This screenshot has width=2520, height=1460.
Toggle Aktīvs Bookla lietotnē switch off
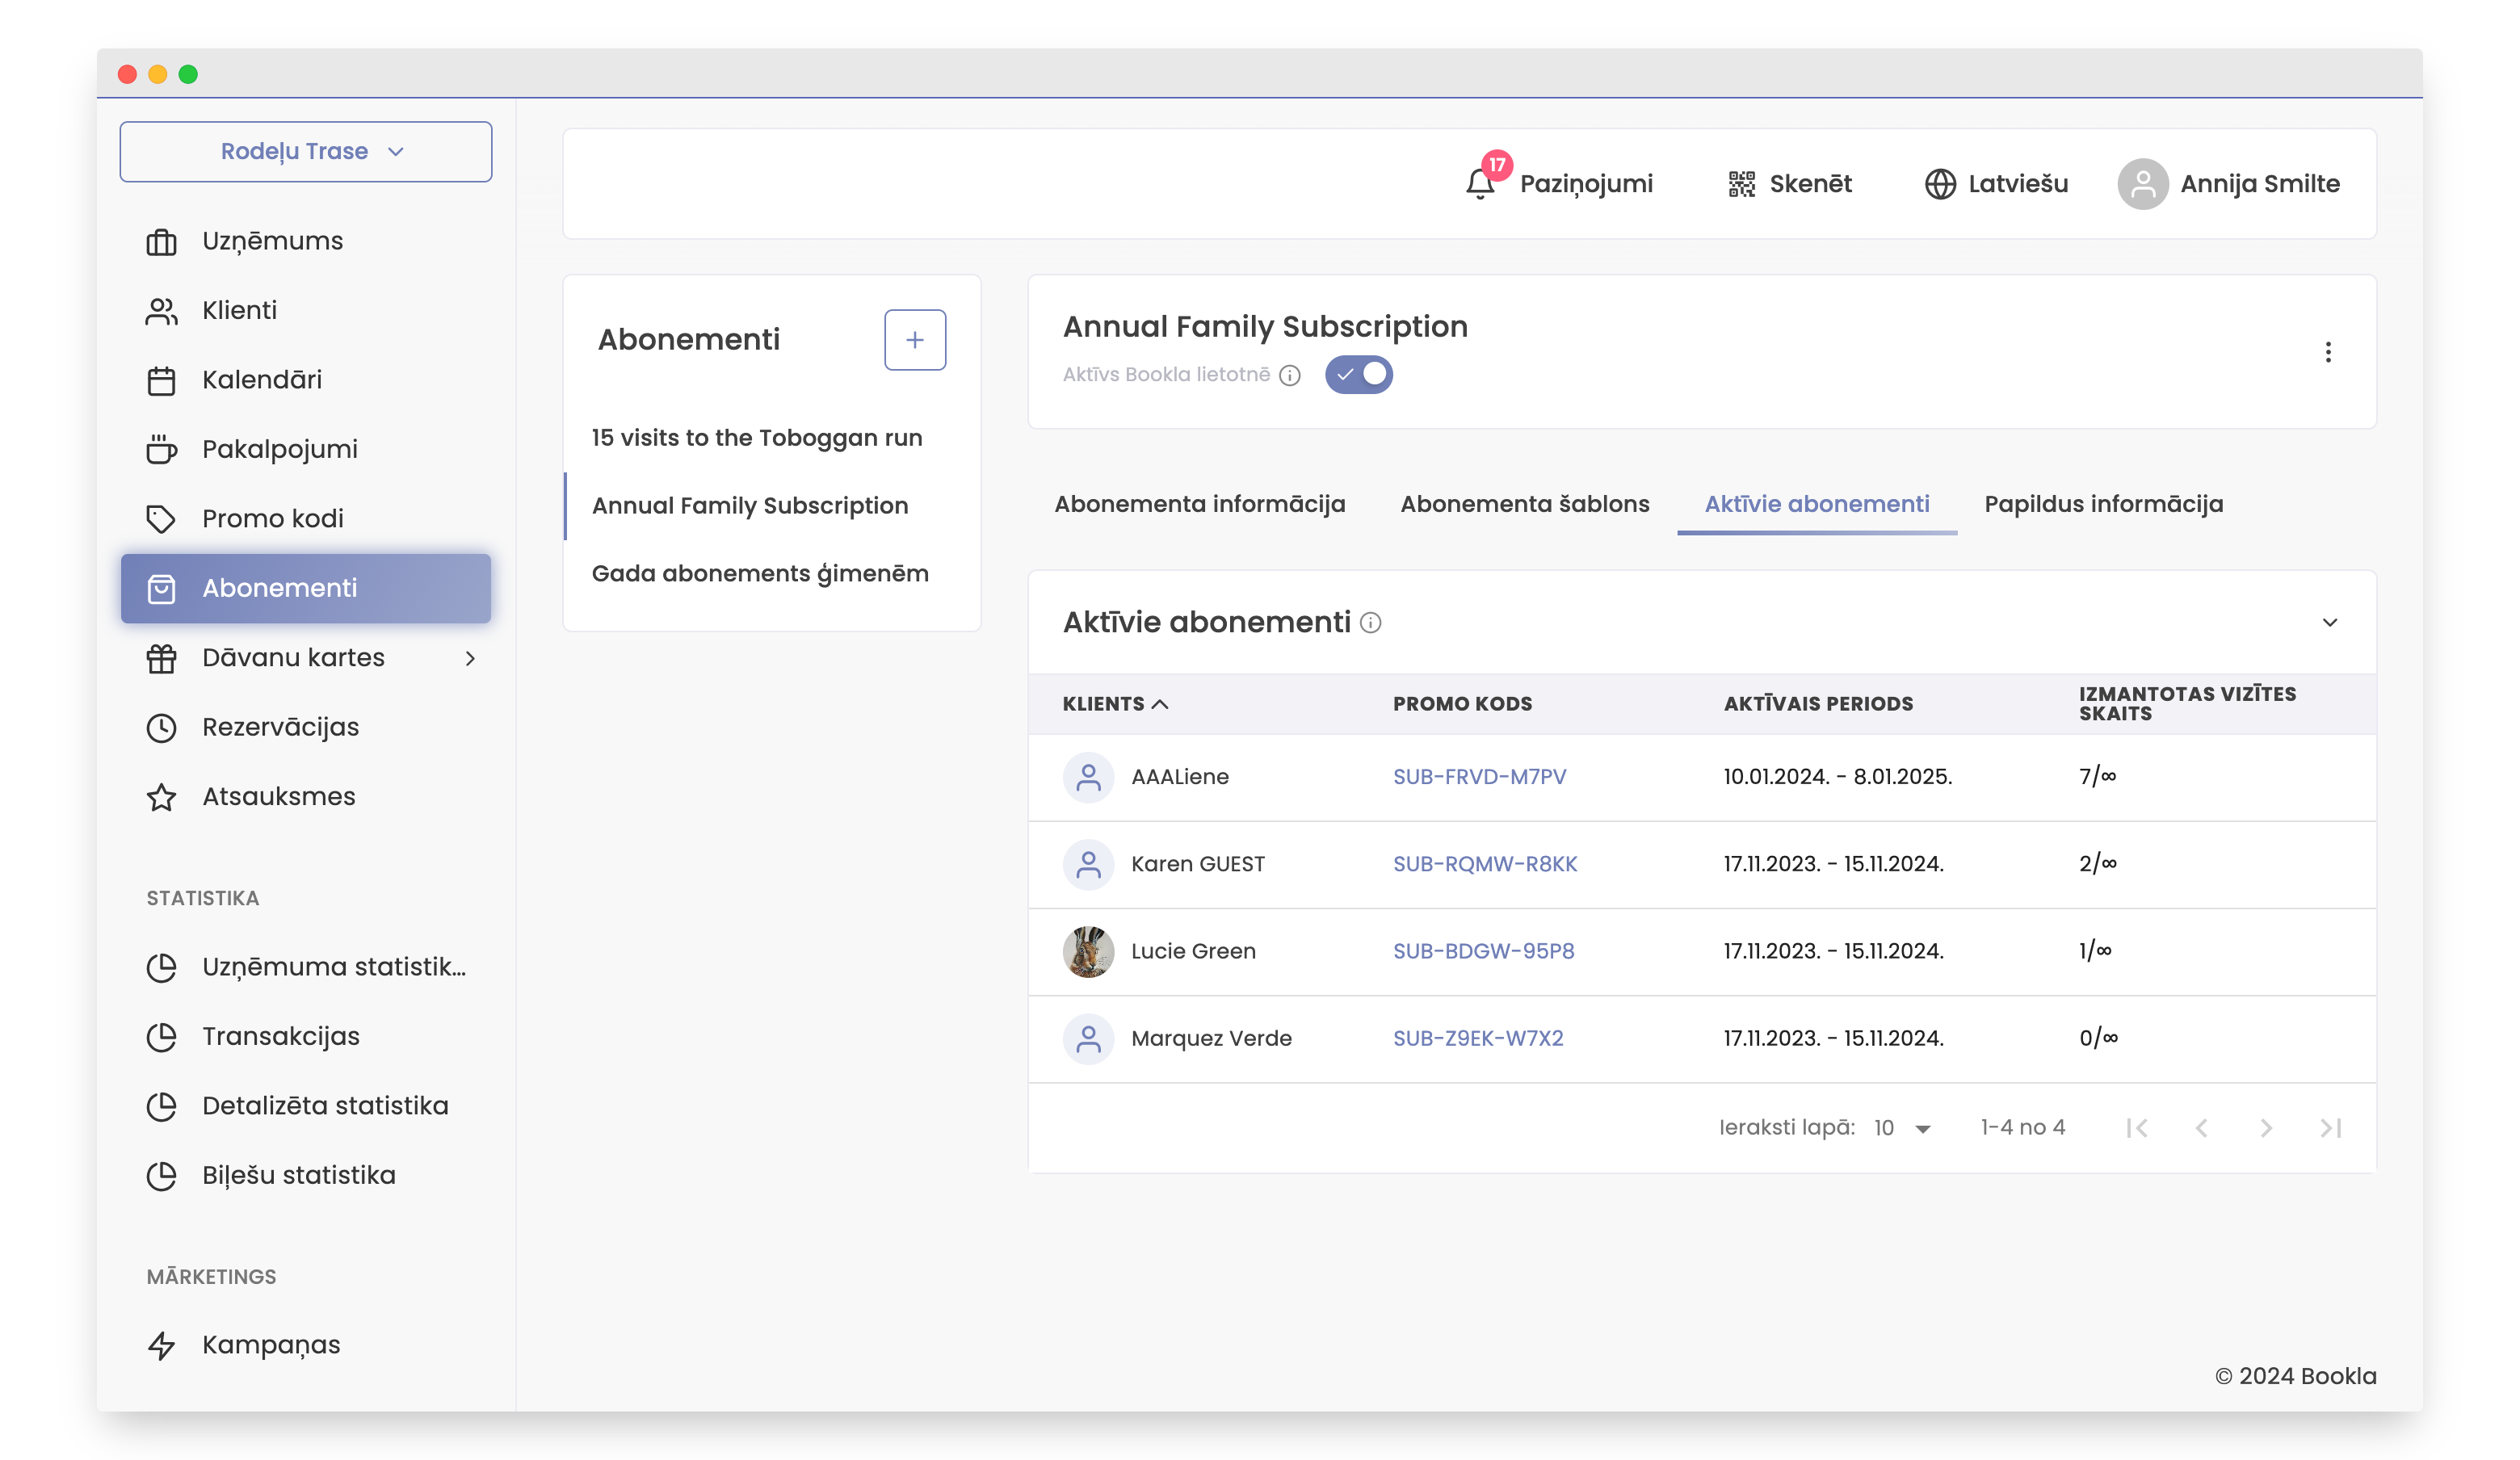1358,375
